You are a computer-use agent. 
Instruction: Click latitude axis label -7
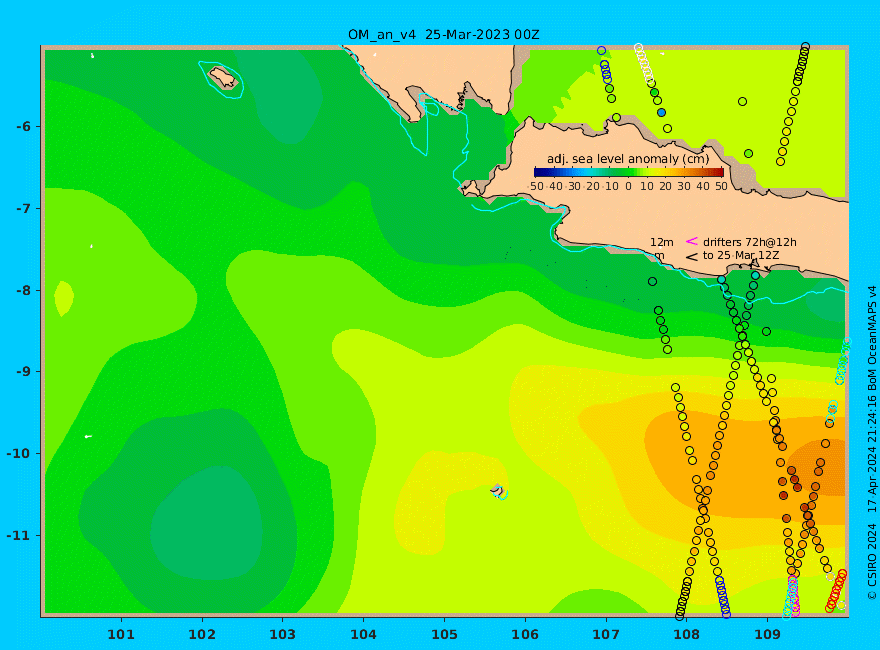click(23, 208)
